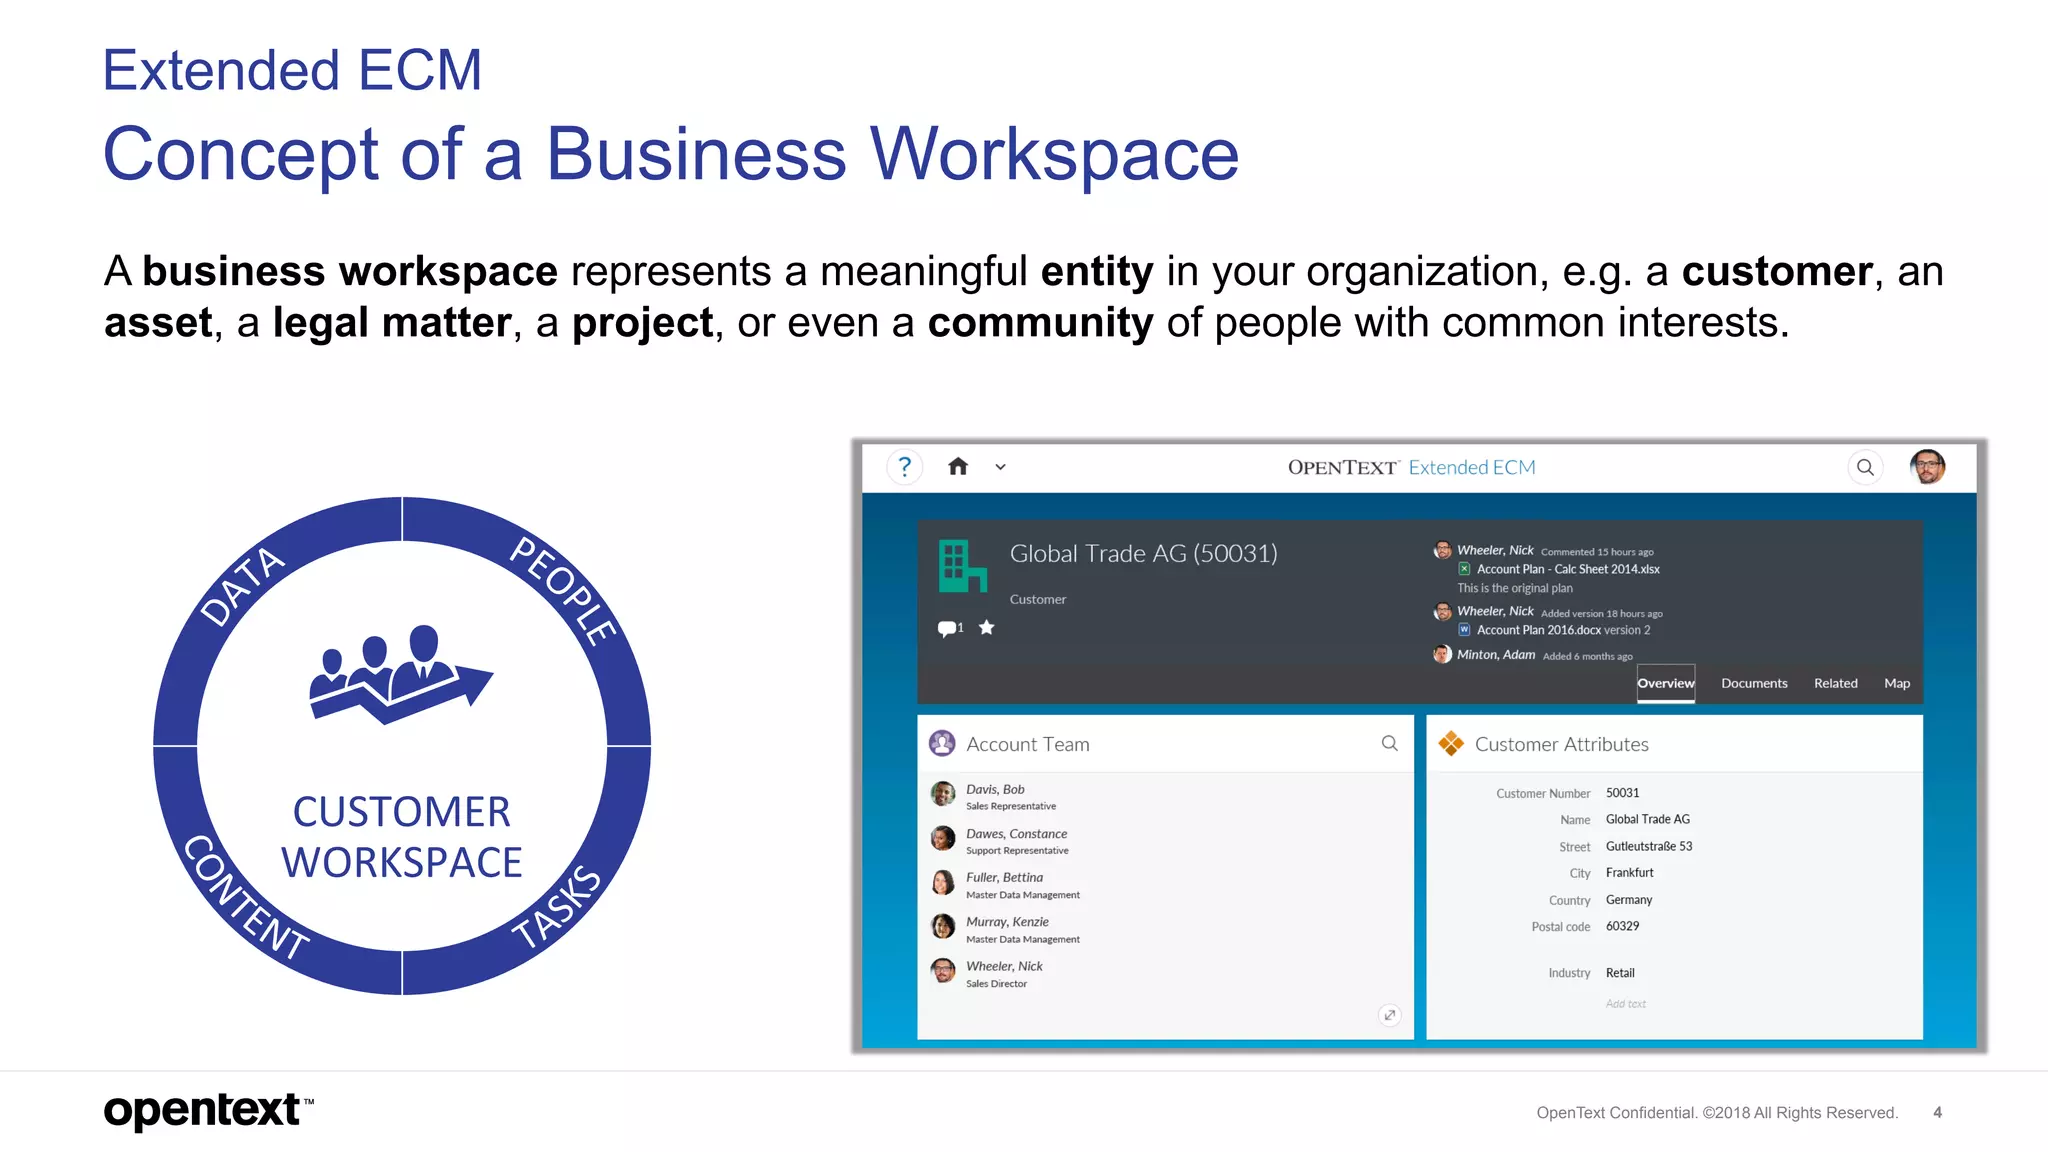
Task: Select the people-with-arrow workspace icon
Action: point(400,674)
